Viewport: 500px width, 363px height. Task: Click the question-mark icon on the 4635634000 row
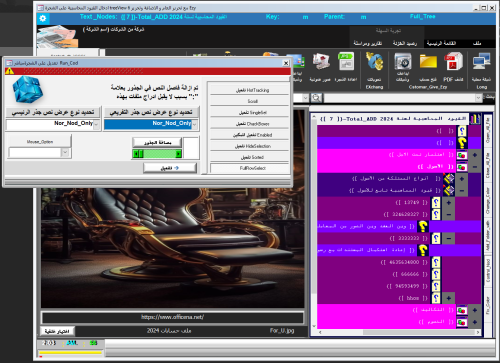tap(436, 262)
